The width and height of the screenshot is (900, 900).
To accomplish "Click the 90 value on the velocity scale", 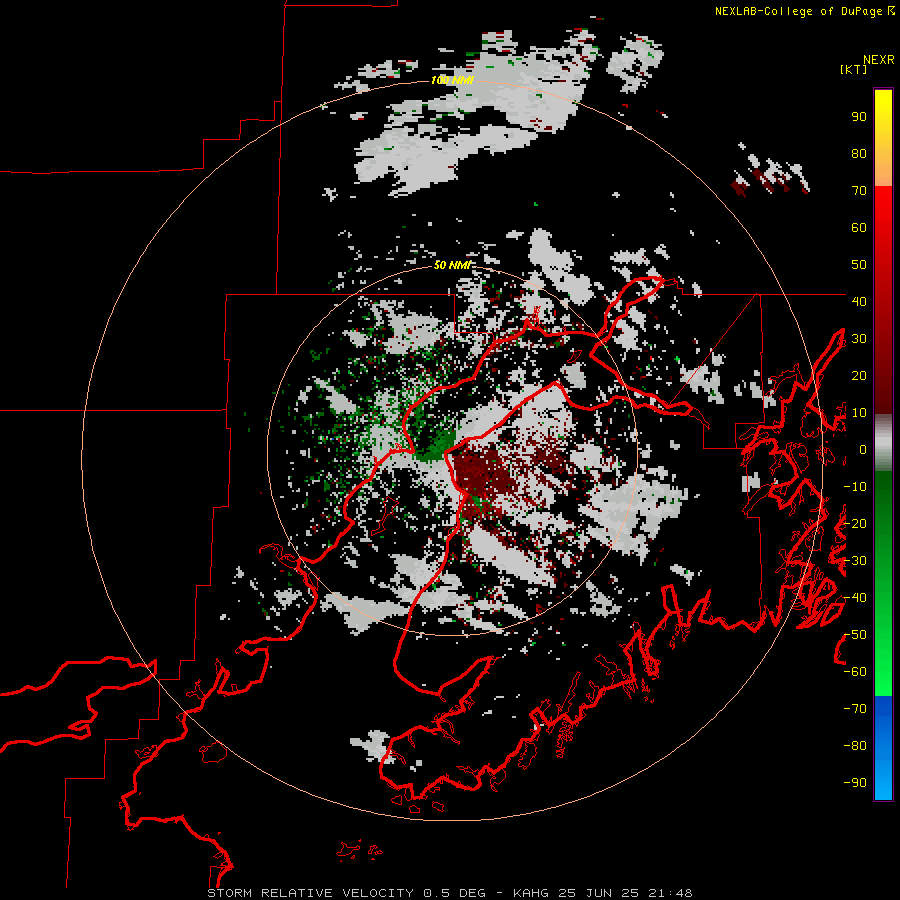I will (x=859, y=117).
